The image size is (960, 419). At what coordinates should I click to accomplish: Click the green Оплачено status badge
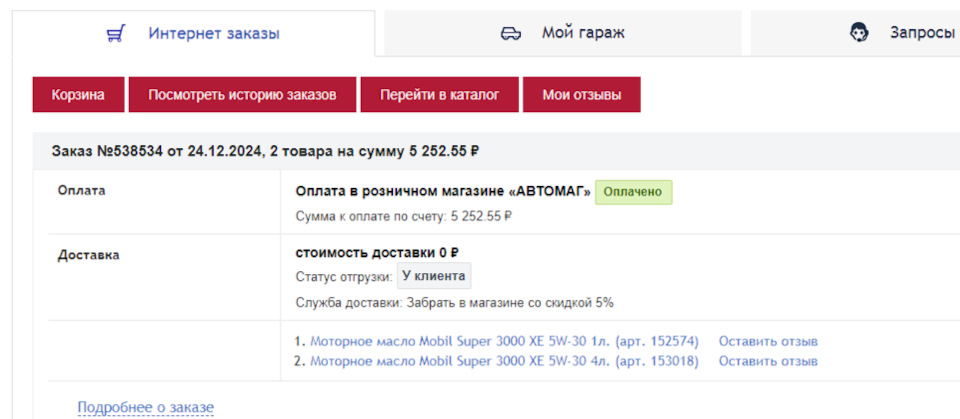(x=633, y=192)
